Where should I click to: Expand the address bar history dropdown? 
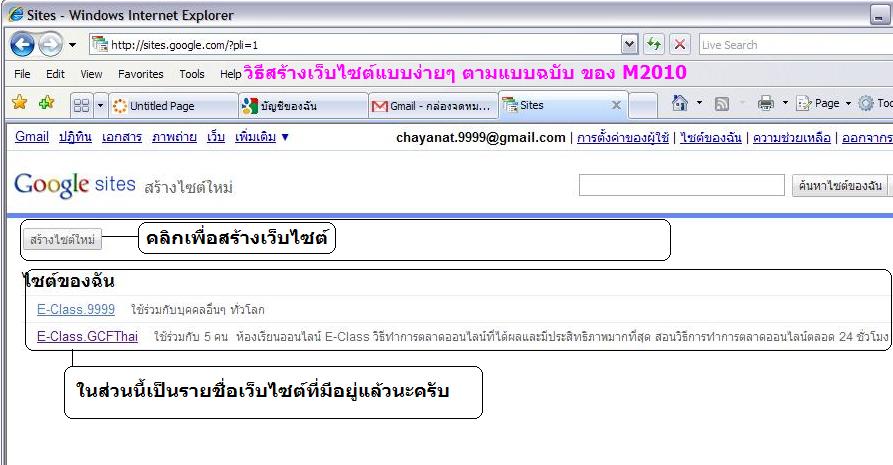[x=629, y=44]
